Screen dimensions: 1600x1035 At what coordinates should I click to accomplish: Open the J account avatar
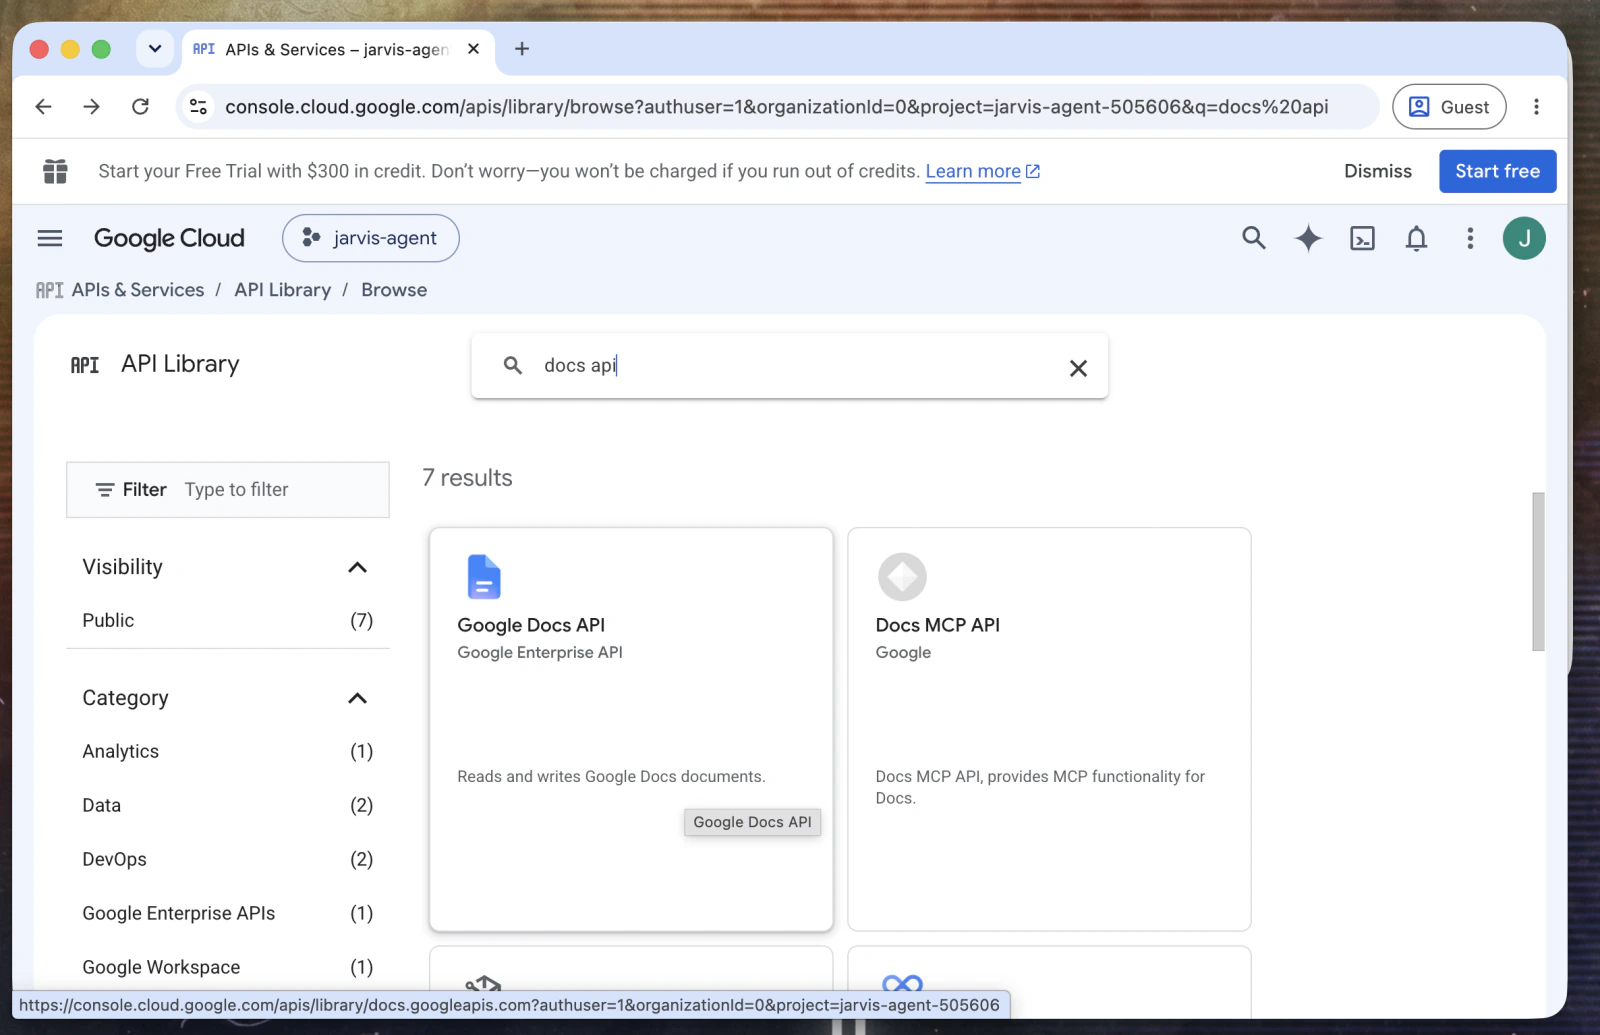(x=1524, y=238)
